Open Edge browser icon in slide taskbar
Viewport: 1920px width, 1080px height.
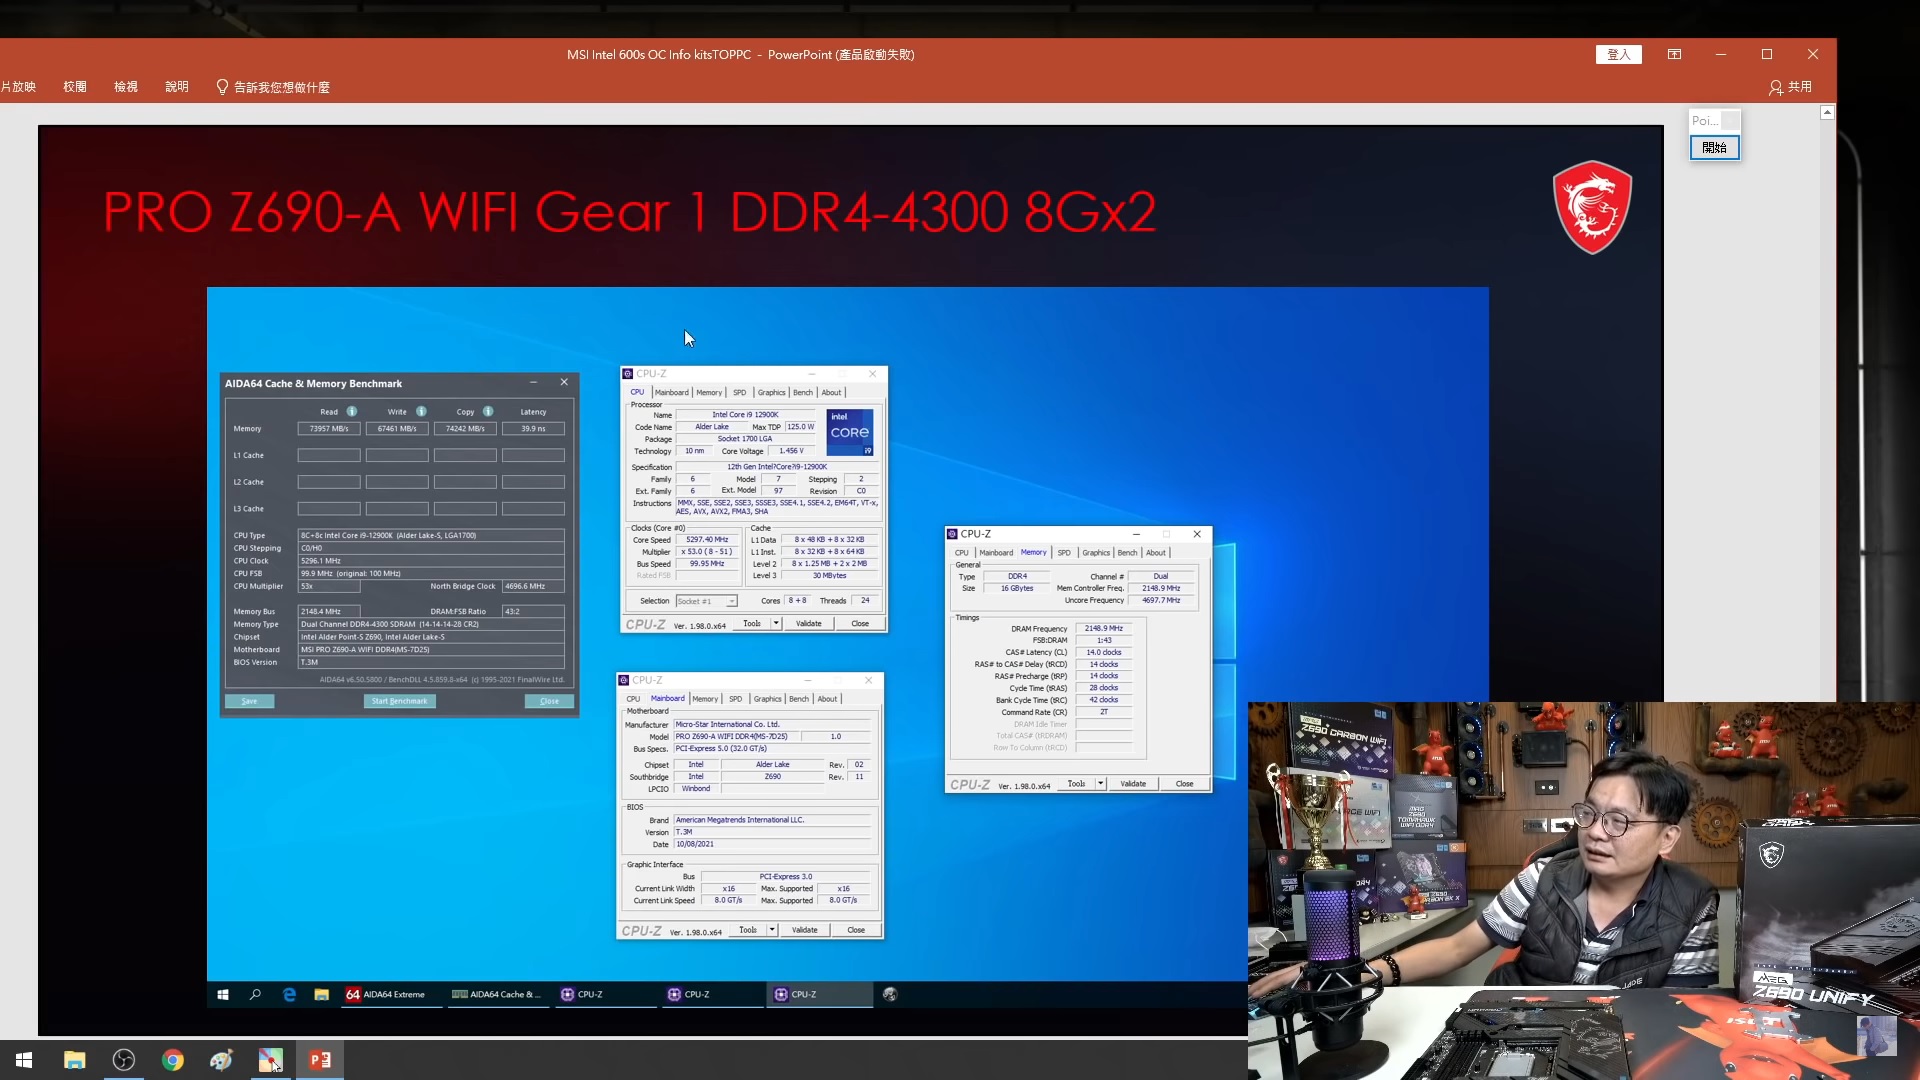pos(289,994)
